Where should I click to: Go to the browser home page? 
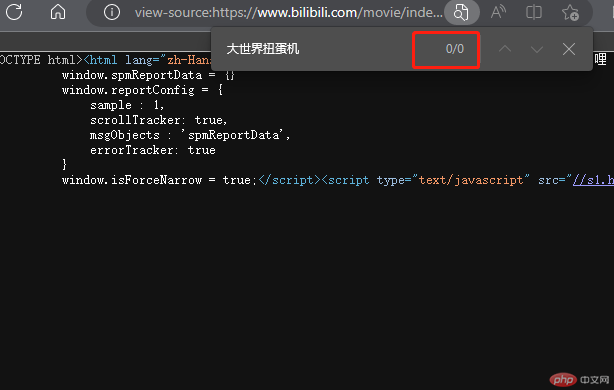click(x=58, y=12)
